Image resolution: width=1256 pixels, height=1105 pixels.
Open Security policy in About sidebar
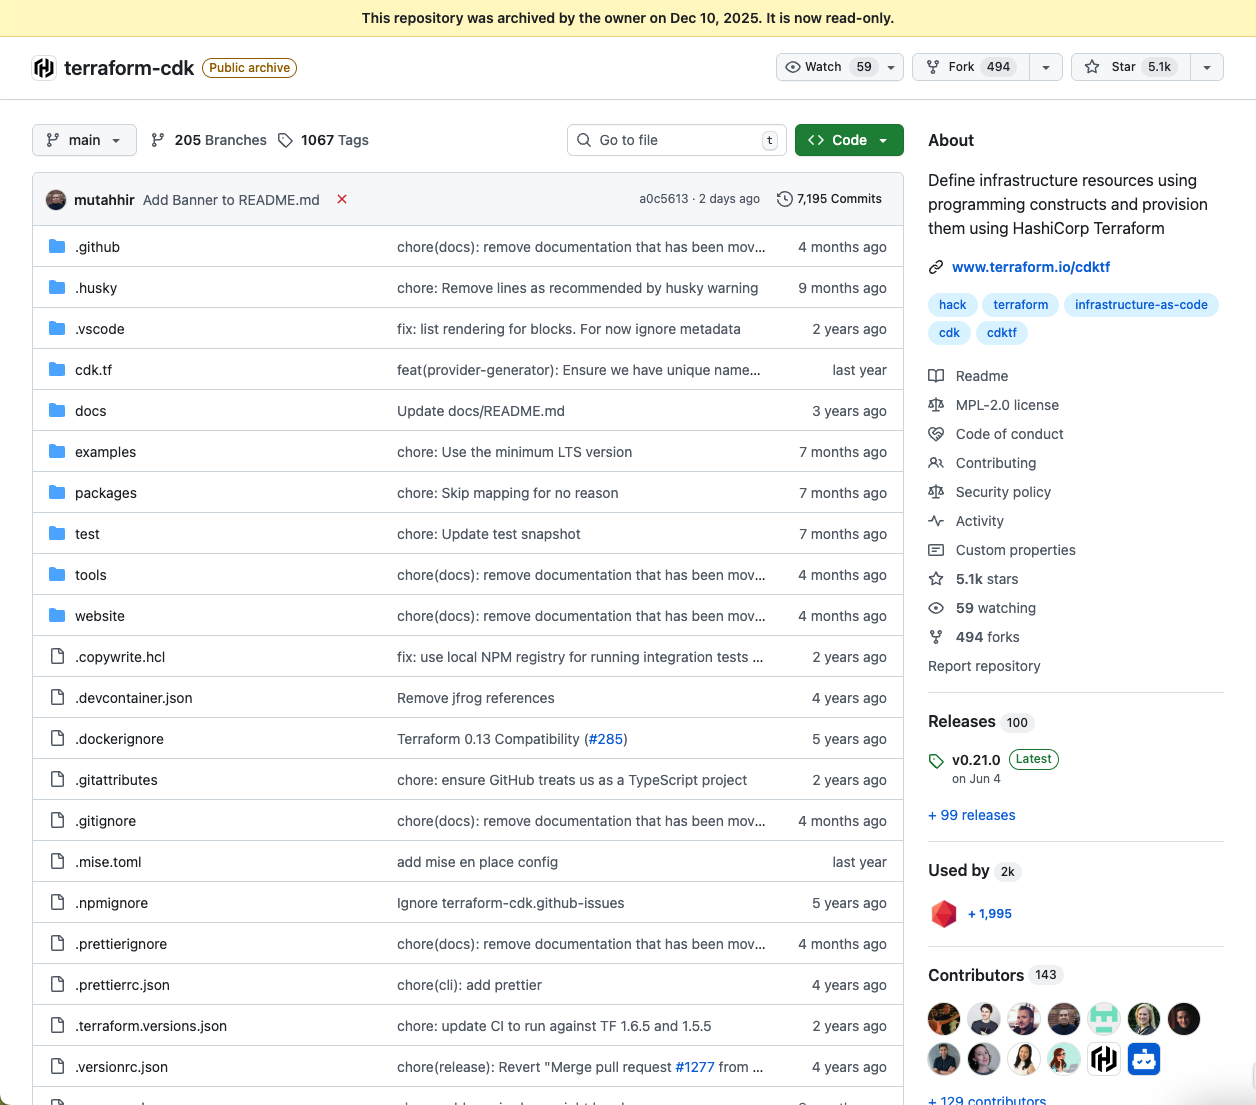(1003, 492)
